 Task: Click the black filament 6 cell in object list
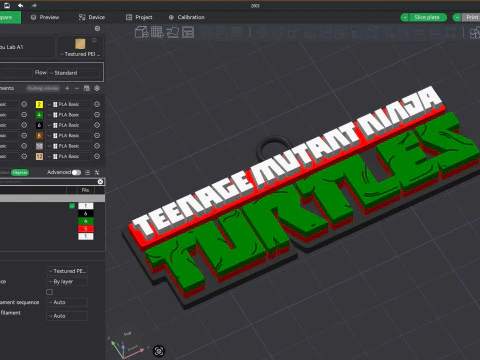pyautogui.click(x=86, y=213)
